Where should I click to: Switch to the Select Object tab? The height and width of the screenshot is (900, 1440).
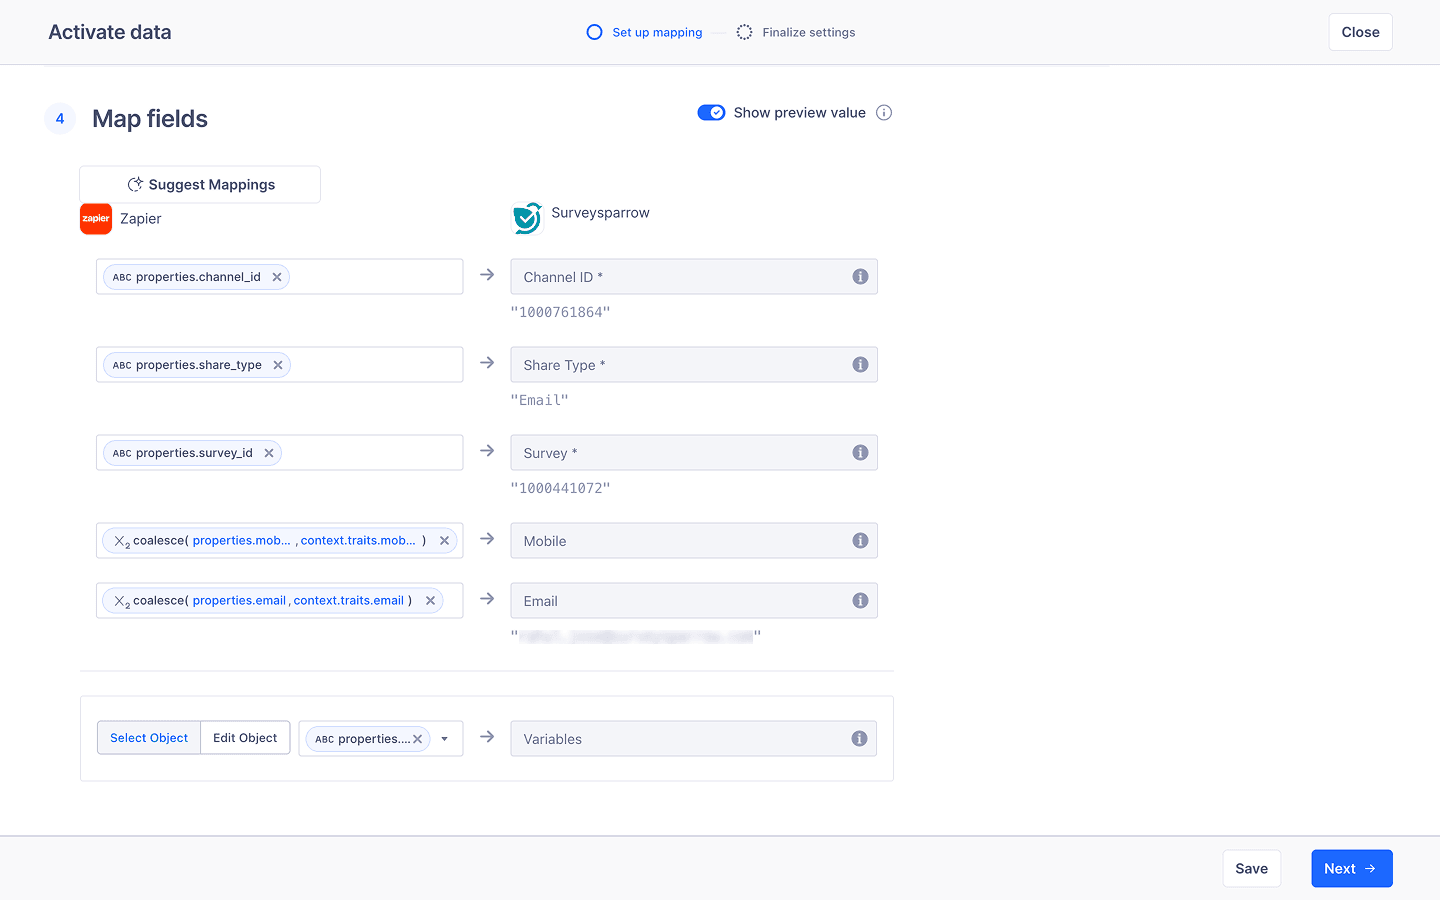click(149, 738)
